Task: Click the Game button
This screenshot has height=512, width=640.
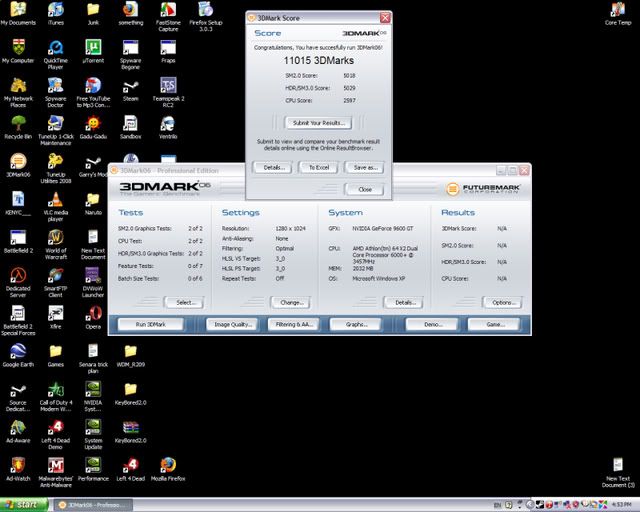Action: pyautogui.click(x=494, y=324)
